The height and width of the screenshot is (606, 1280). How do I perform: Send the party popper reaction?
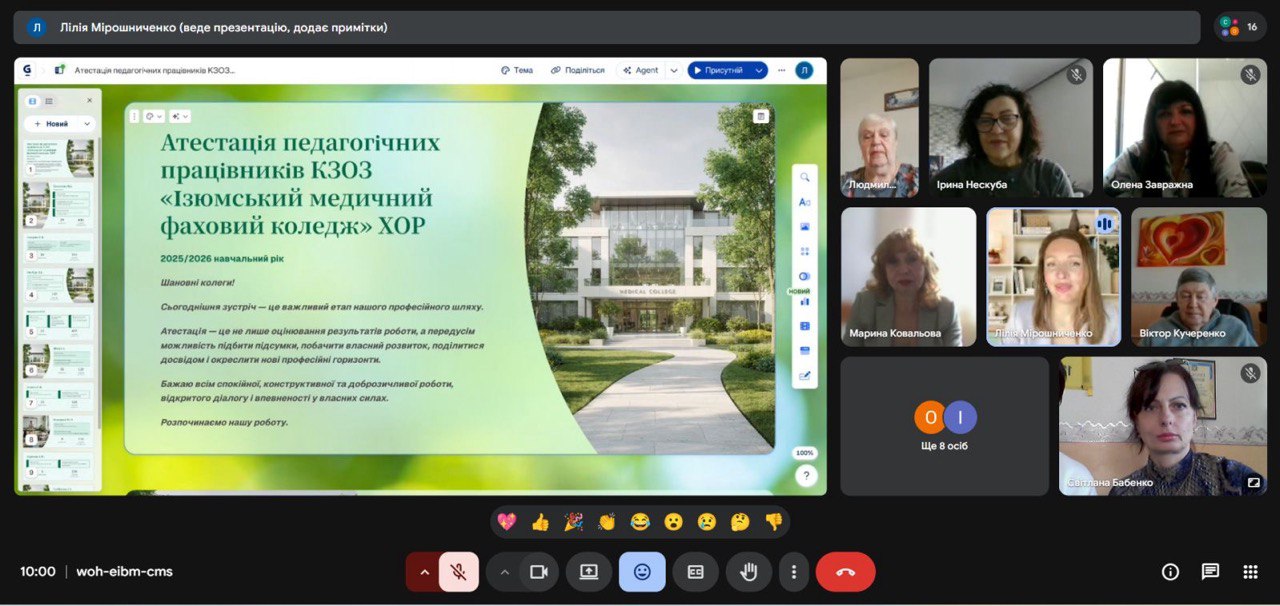point(573,522)
